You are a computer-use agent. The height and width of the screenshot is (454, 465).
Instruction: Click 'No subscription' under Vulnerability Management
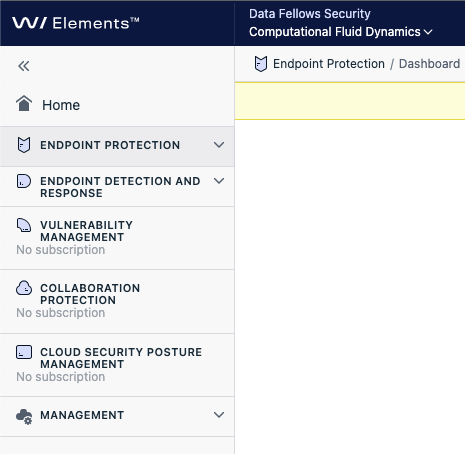[x=61, y=250]
